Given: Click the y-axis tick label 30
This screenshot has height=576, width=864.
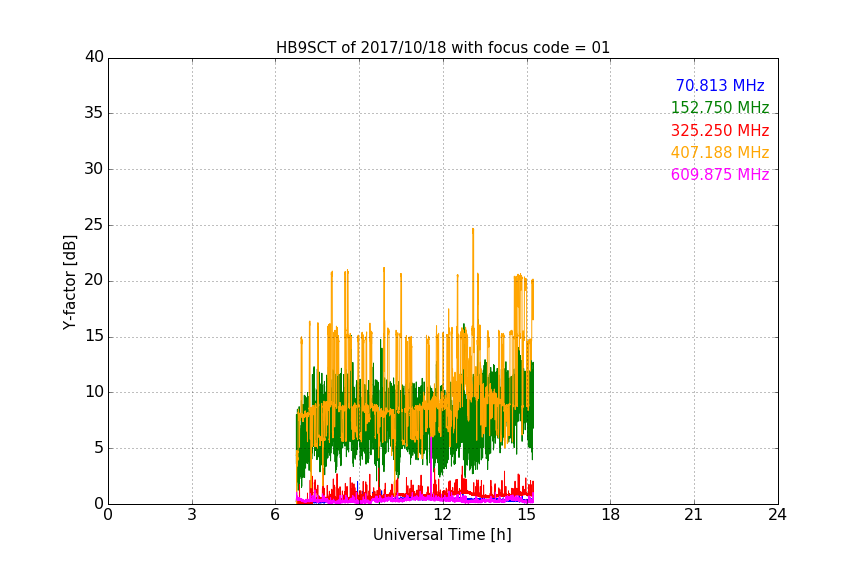Looking at the screenshot, I should click(x=94, y=169).
